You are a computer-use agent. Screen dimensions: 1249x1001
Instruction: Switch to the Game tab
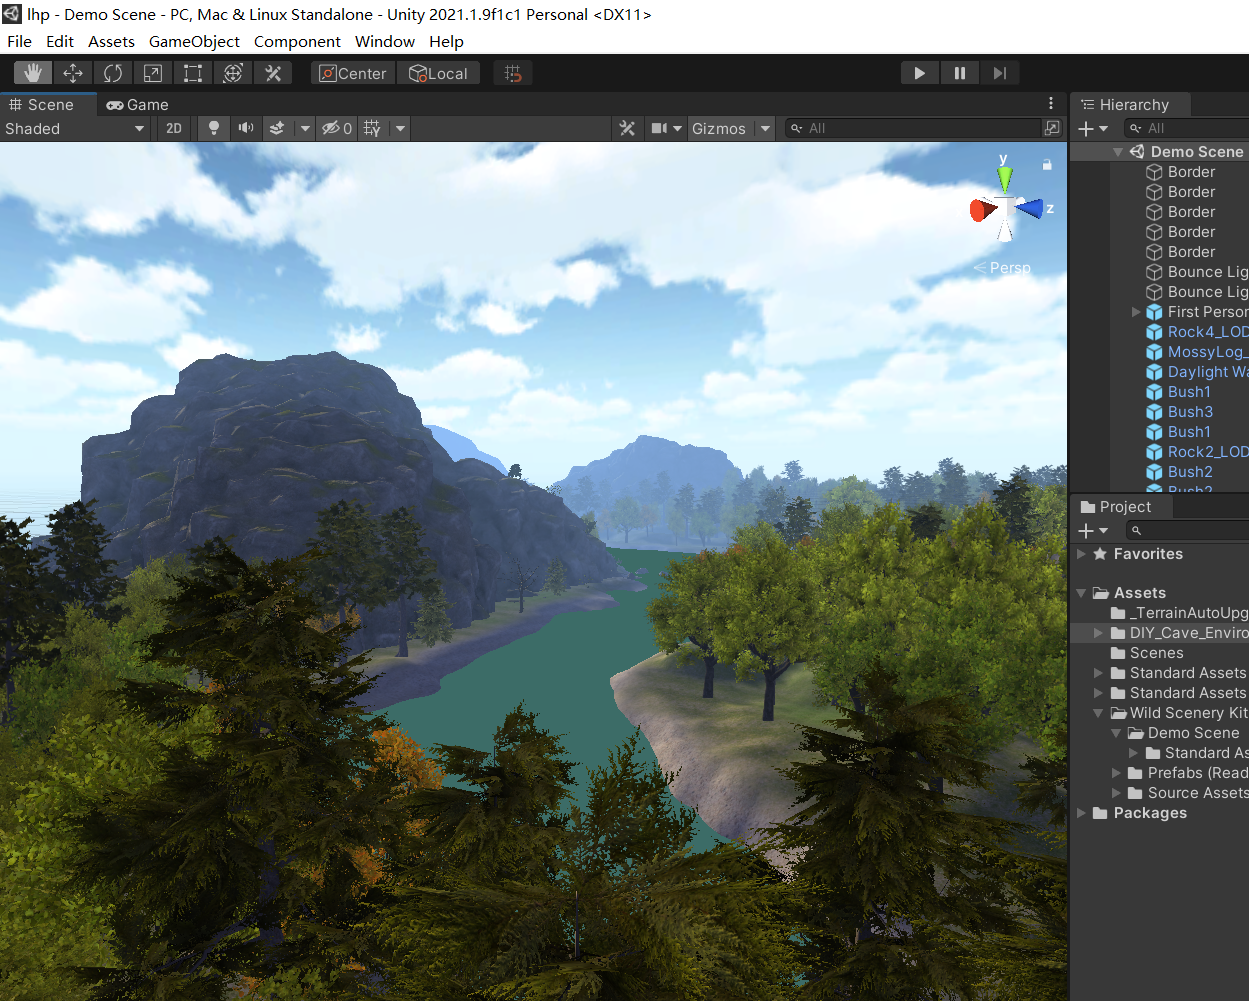point(136,104)
